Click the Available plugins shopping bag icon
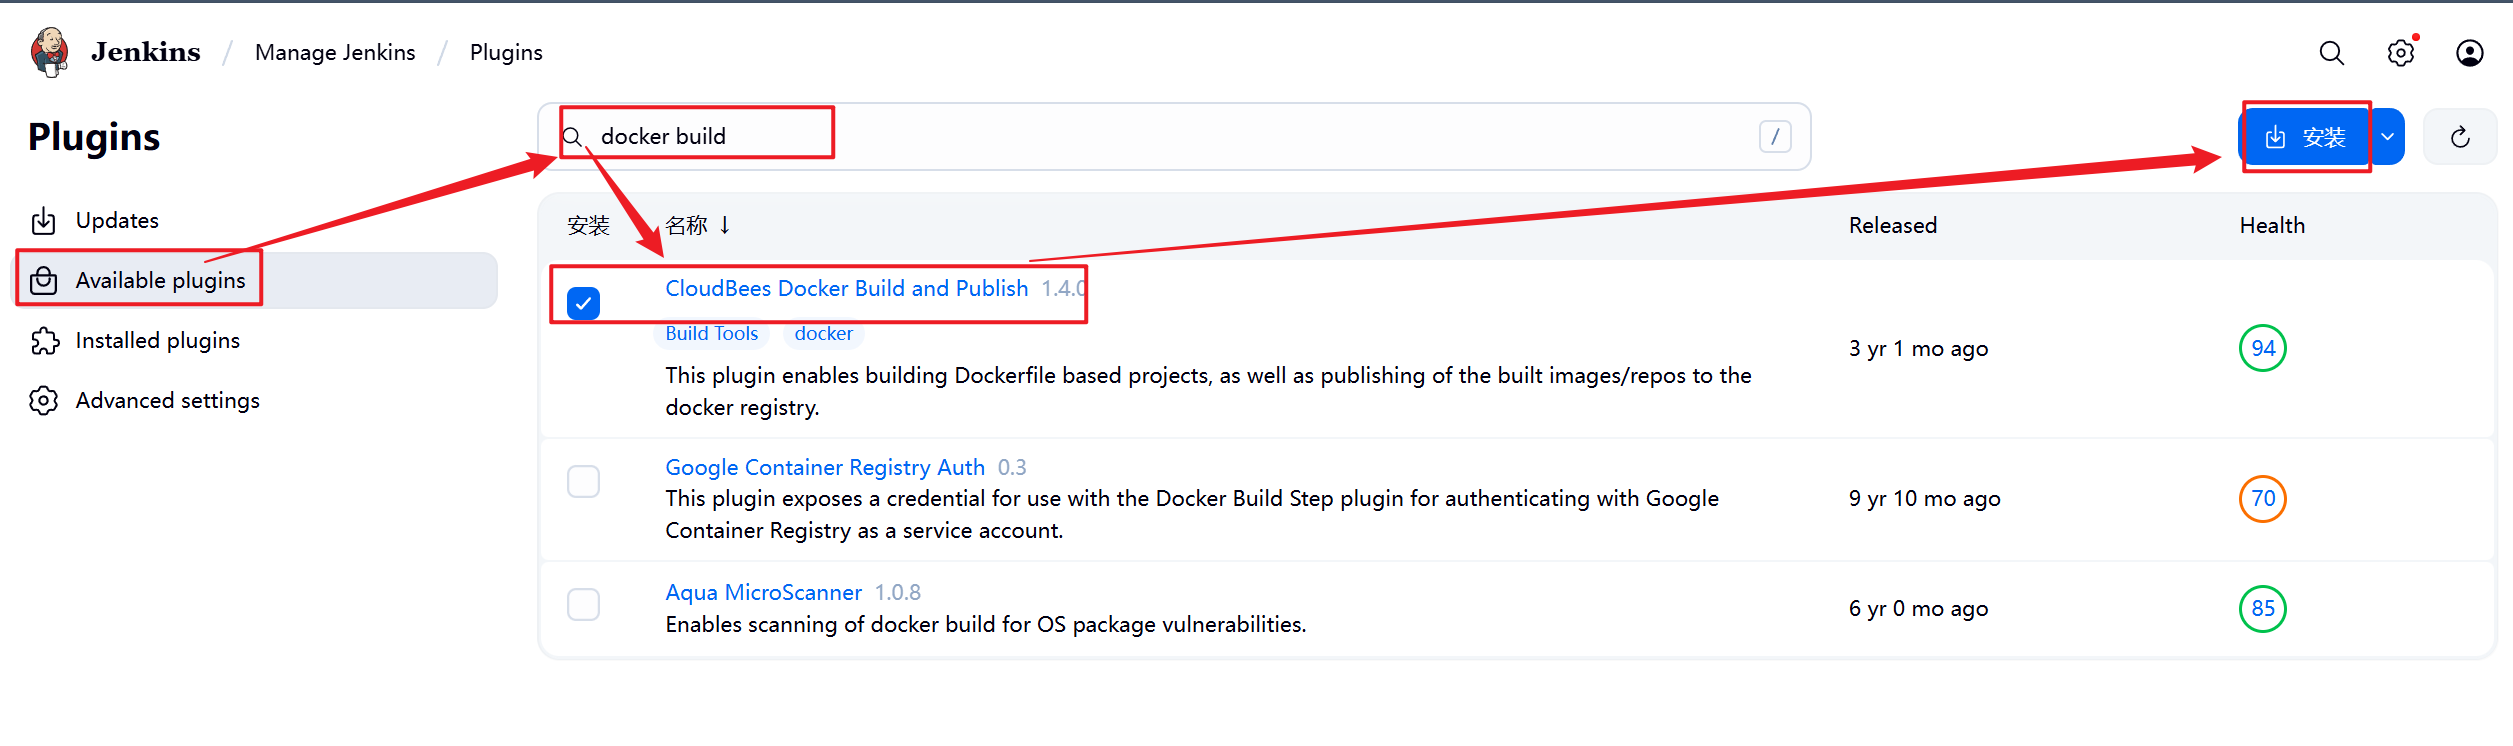 pyautogui.click(x=44, y=281)
